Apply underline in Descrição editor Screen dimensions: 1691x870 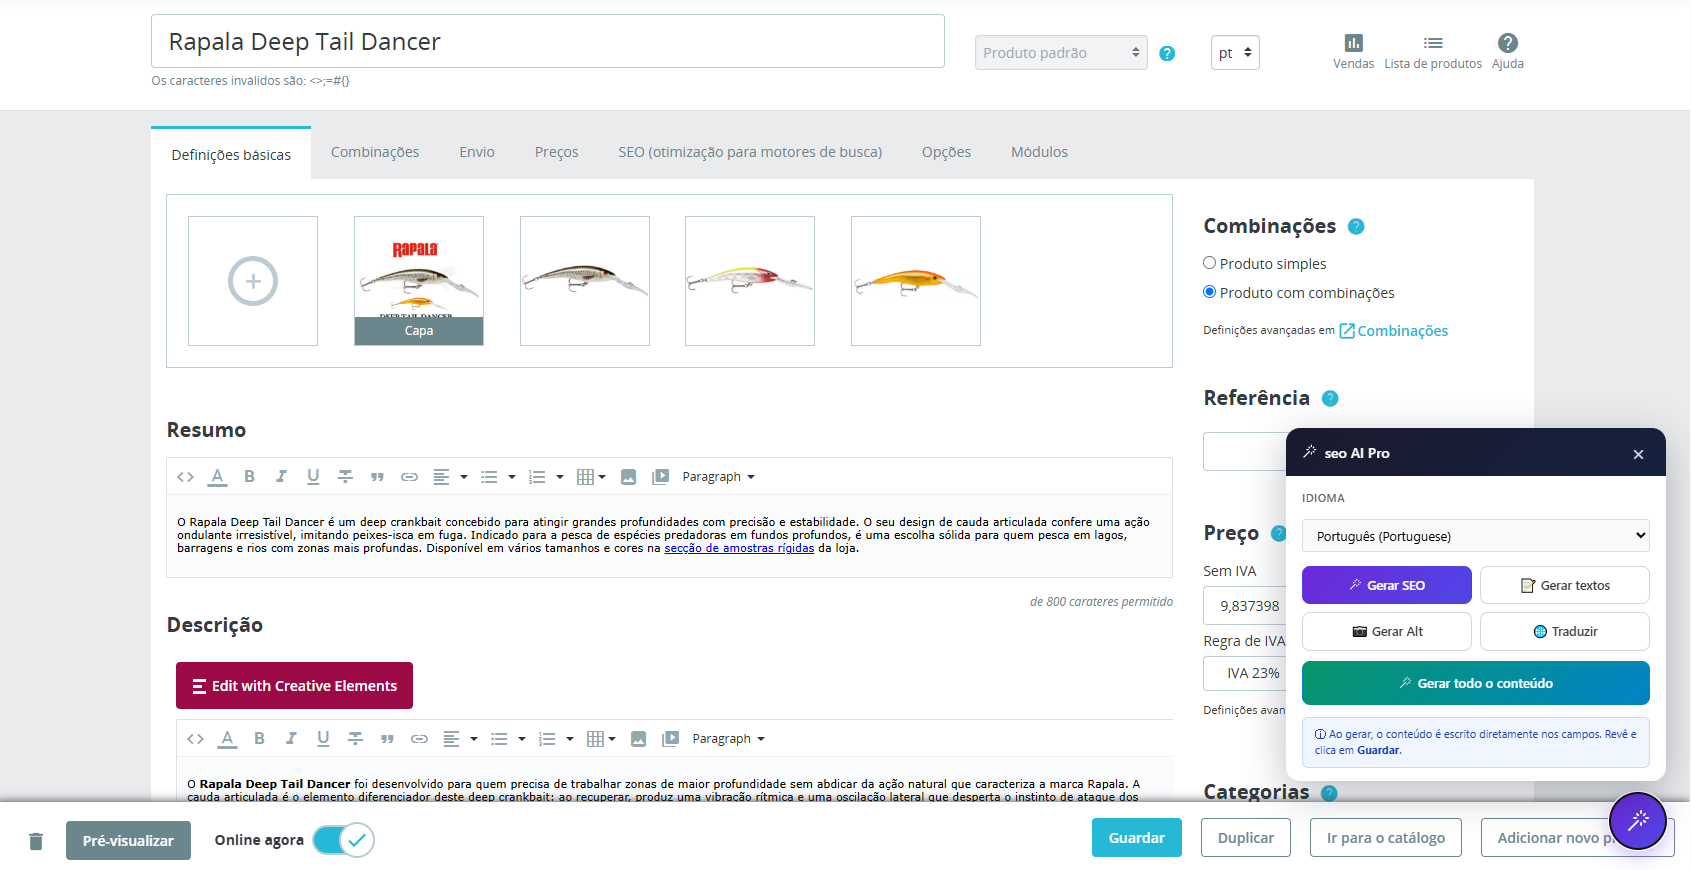pos(323,739)
